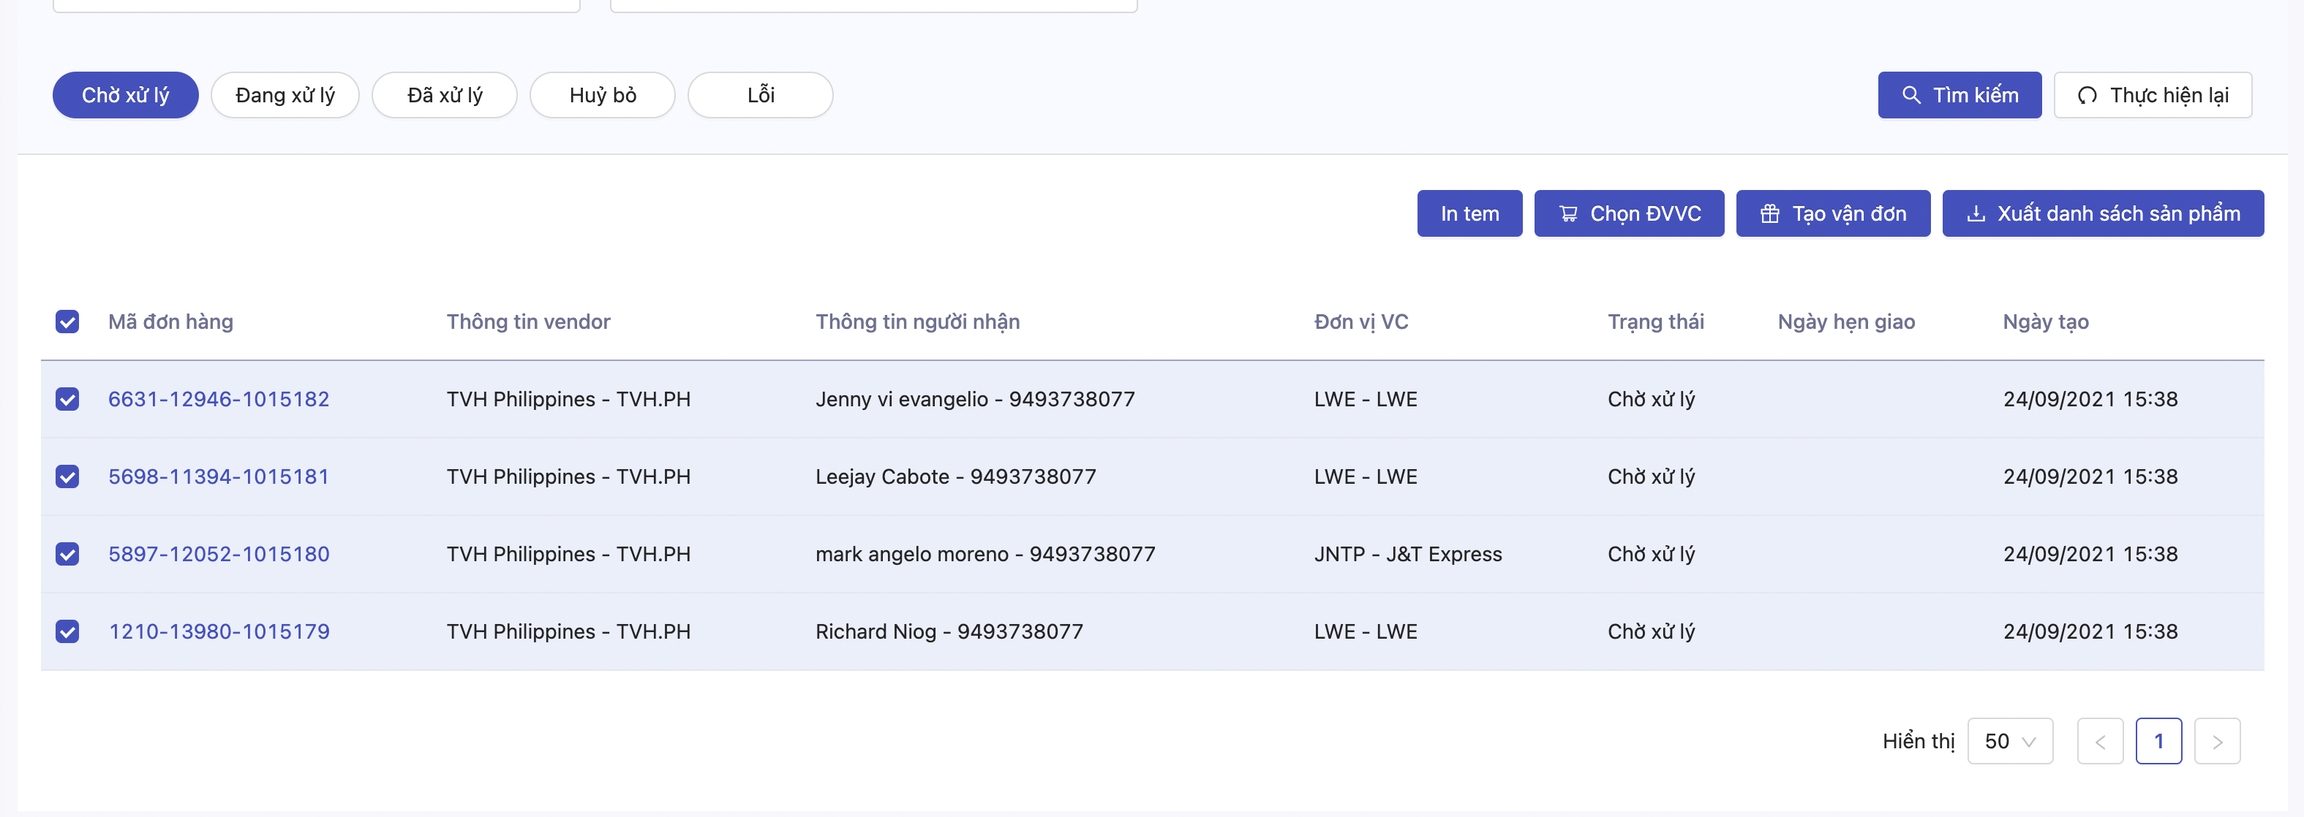This screenshot has width=2304, height=817.
Task: Click page number 1 in pagination
Action: coord(2158,741)
